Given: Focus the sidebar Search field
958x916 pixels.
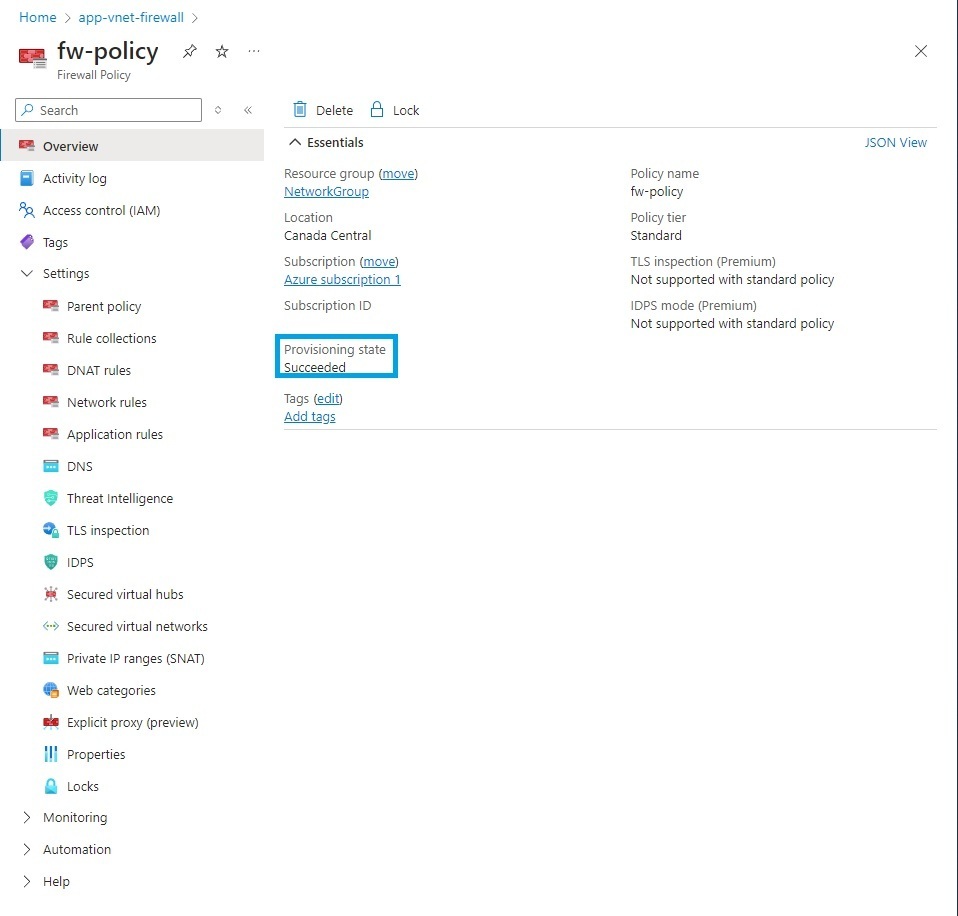Looking at the screenshot, I should coord(108,110).
